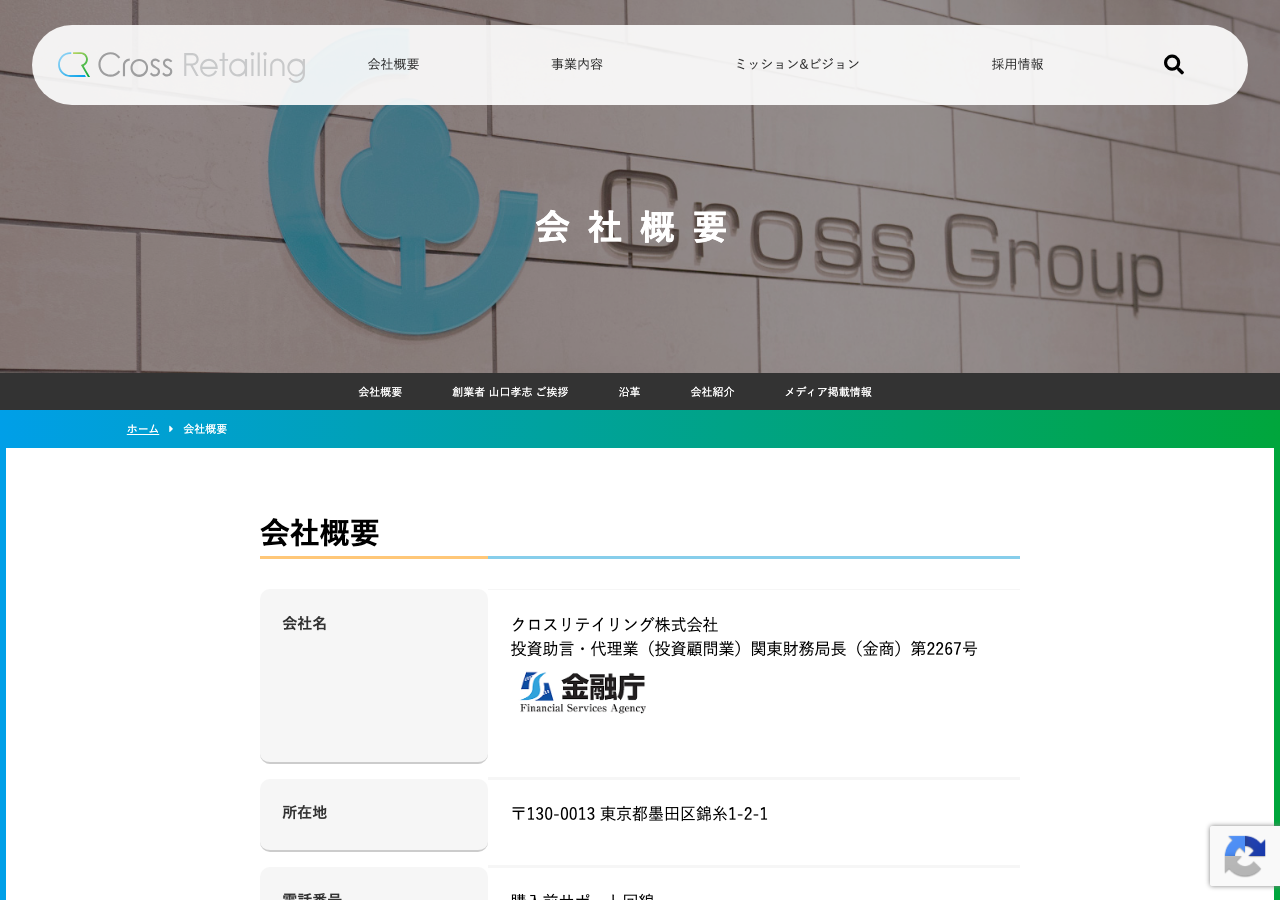The image size is (1280, 900).
Task: Select 会社紹介 in the sub-navigation bar
Action: pos(712,392)
